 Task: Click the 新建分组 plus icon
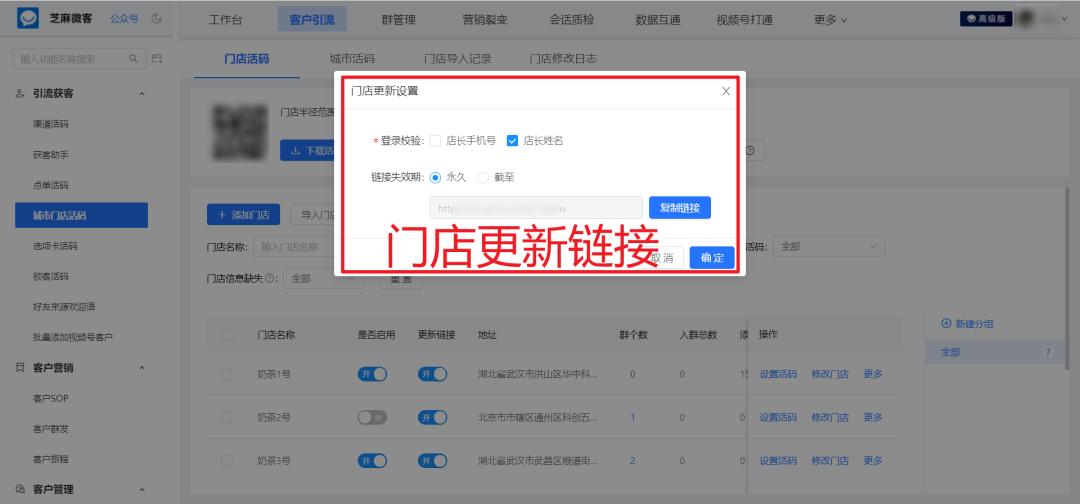pos(946,324)
